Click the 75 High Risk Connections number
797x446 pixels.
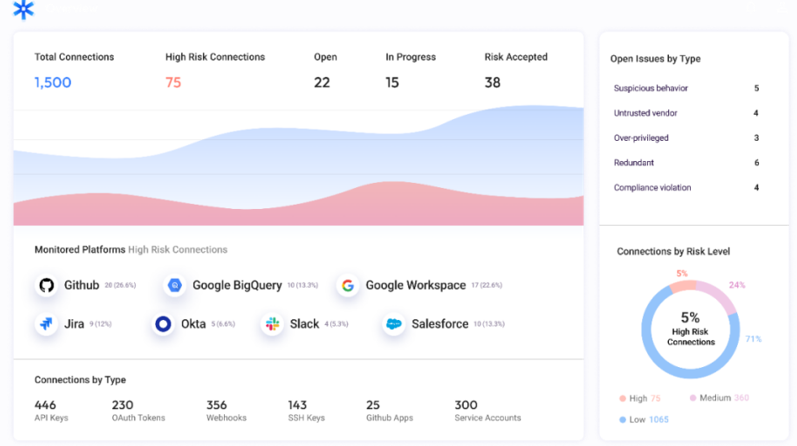click(173, 83)
